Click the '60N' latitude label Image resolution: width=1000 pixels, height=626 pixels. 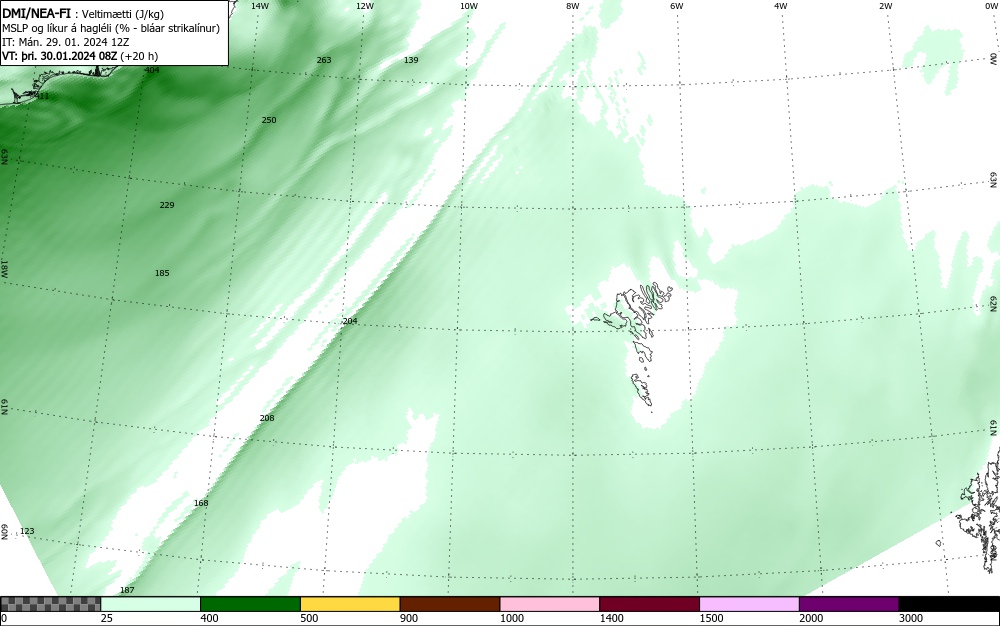pos(4,532)
